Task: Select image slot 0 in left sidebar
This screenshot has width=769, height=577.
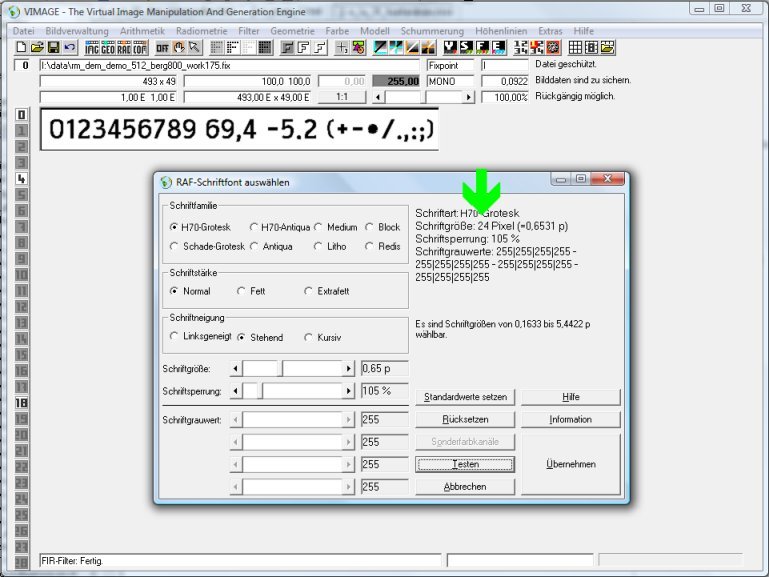Action: (21, 115)
